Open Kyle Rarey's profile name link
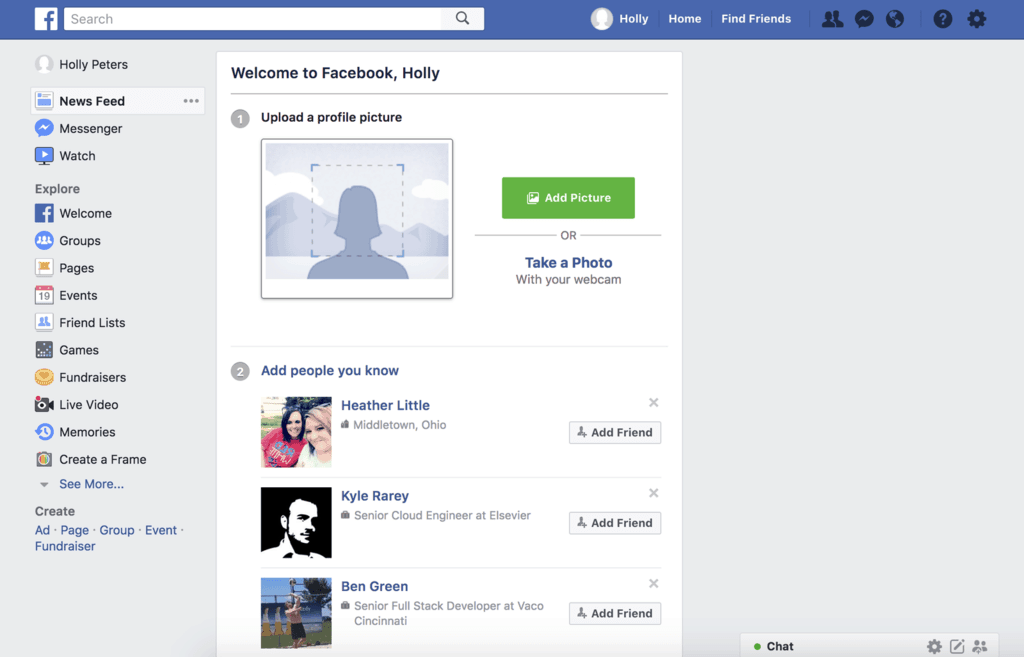The width and height of the screenshot is (1024, 657). click(375, 496)
